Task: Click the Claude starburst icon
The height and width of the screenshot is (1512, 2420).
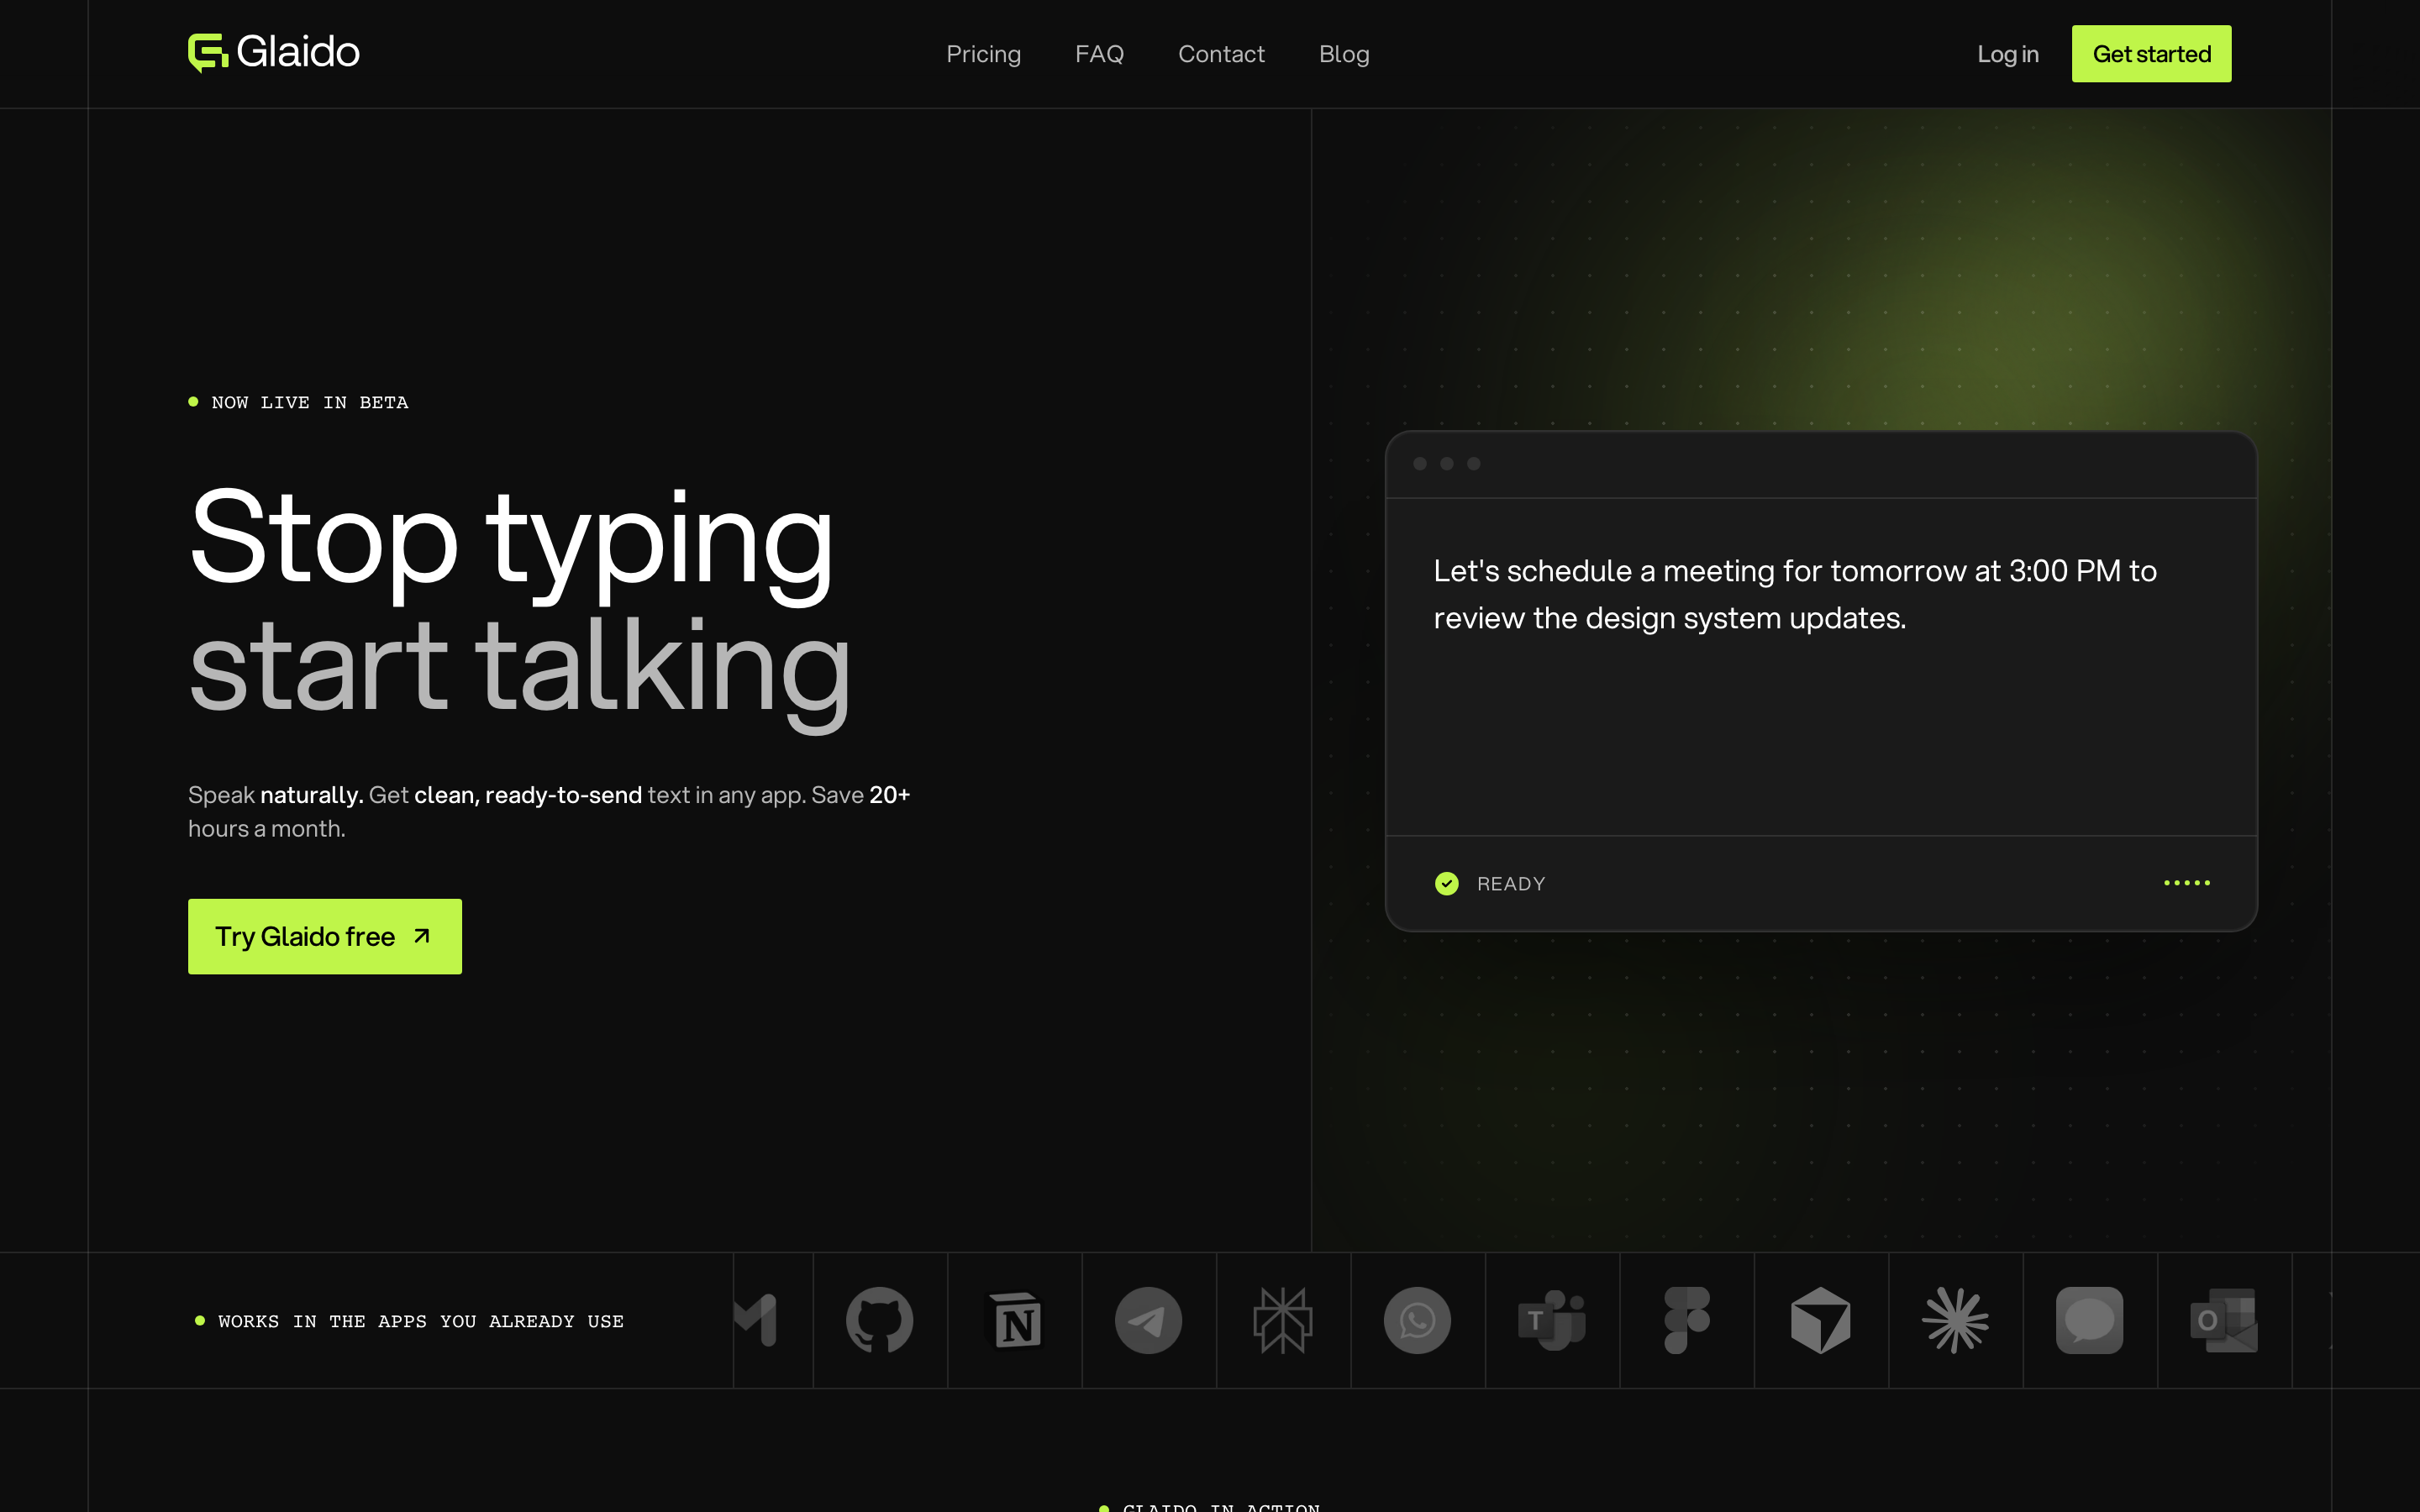Action: point(1955,1320)
